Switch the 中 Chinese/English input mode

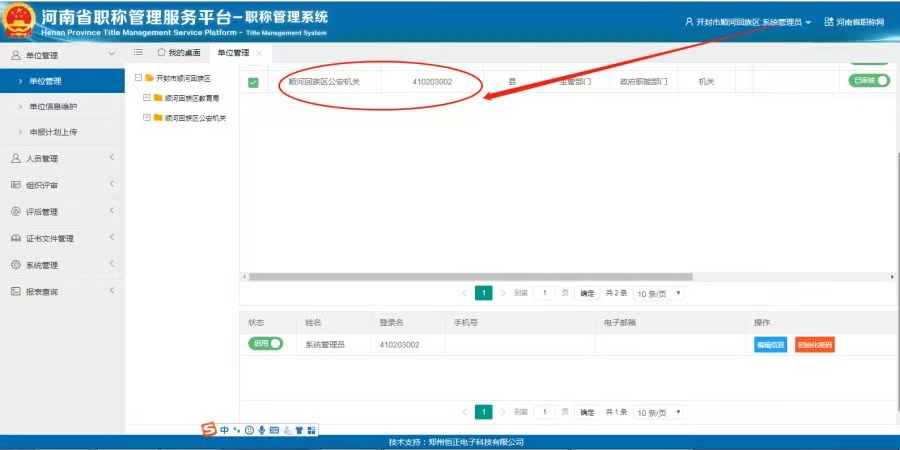pyautogui.click(x=224, y=430)
